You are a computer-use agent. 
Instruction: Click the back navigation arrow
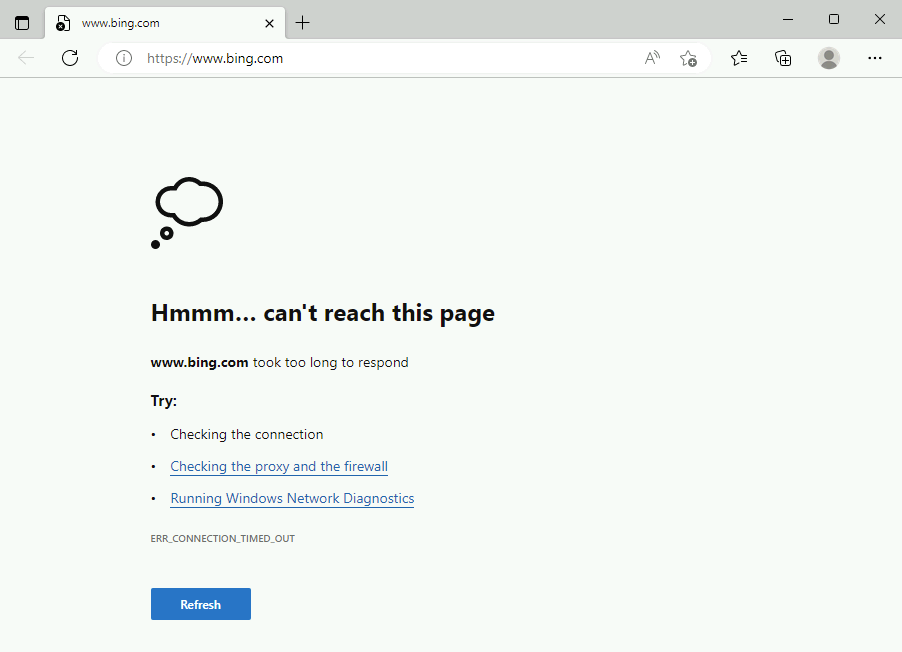click(25, 58)
